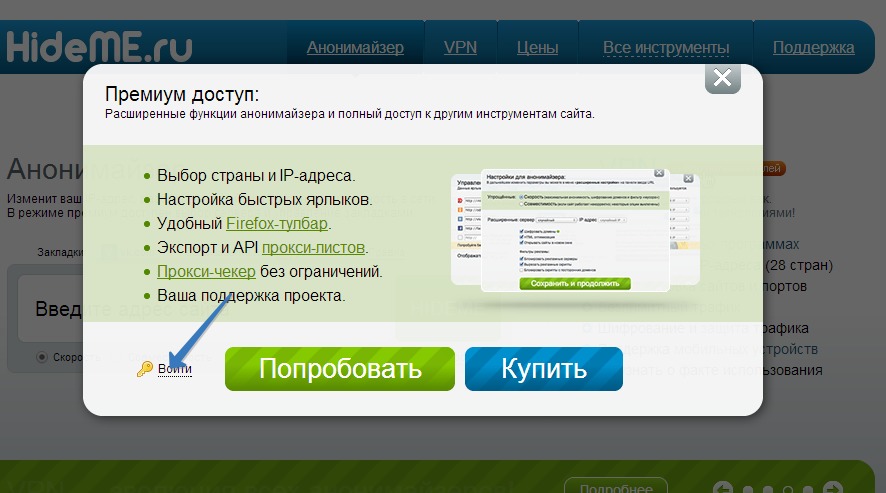Image resolution: width=886 pixels, height=493 pixels.
Task: Expand Все инструменты menu
Action: pos(666,47)
